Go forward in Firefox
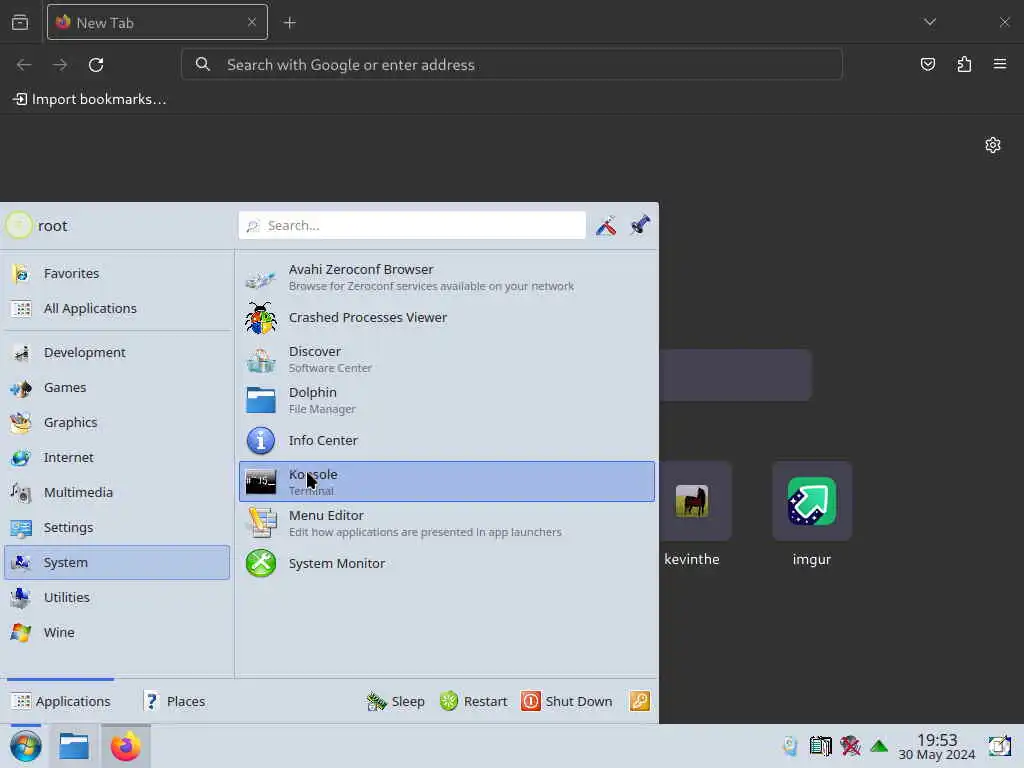This screenshot has width=1024, height=768. tap(60, 65)
